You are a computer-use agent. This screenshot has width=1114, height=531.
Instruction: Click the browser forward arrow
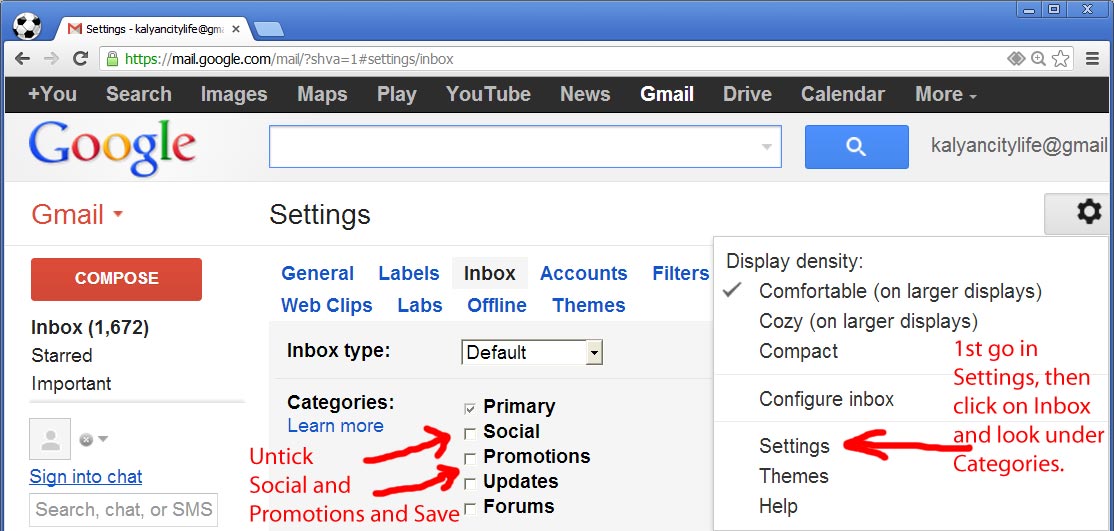(51, 58)
